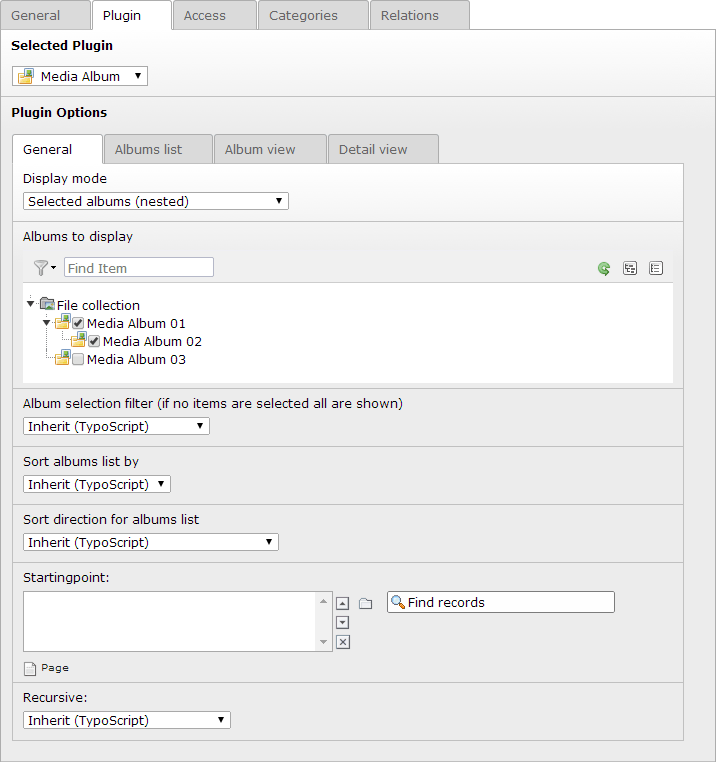Screen dimensions: 716x762
Task: Browse for records using folder icon
Action: tap(366, 604)
